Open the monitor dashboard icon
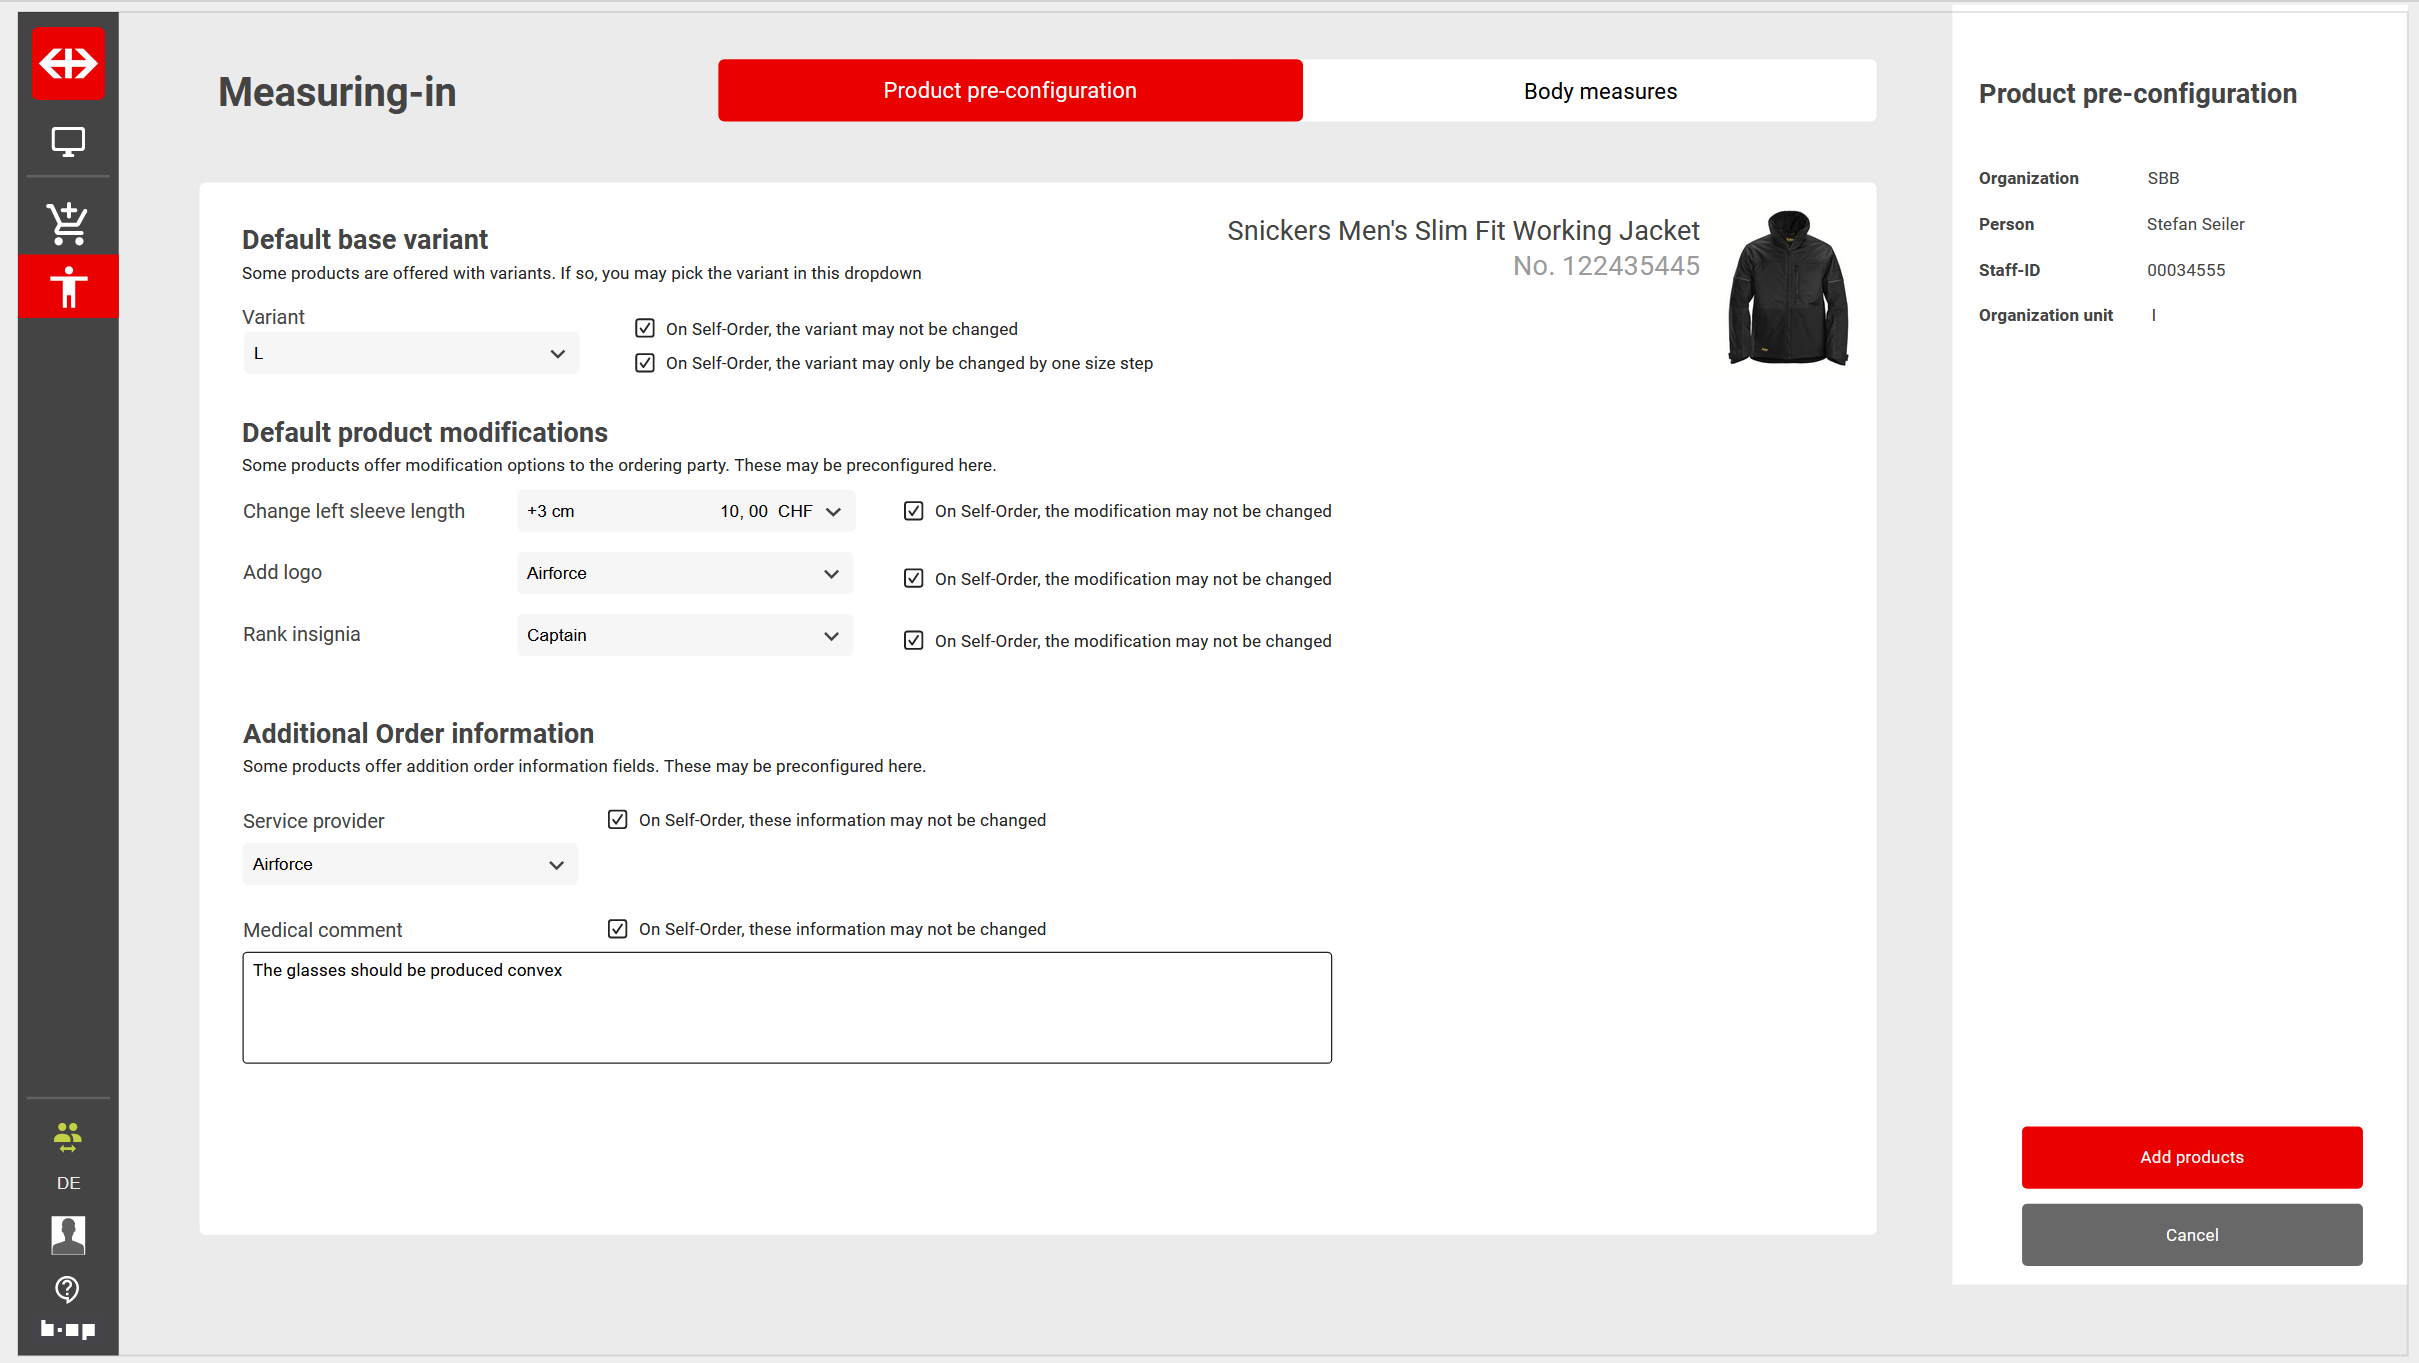The width and height of the screenshot is (2419, 1363). tap(68, 142)
